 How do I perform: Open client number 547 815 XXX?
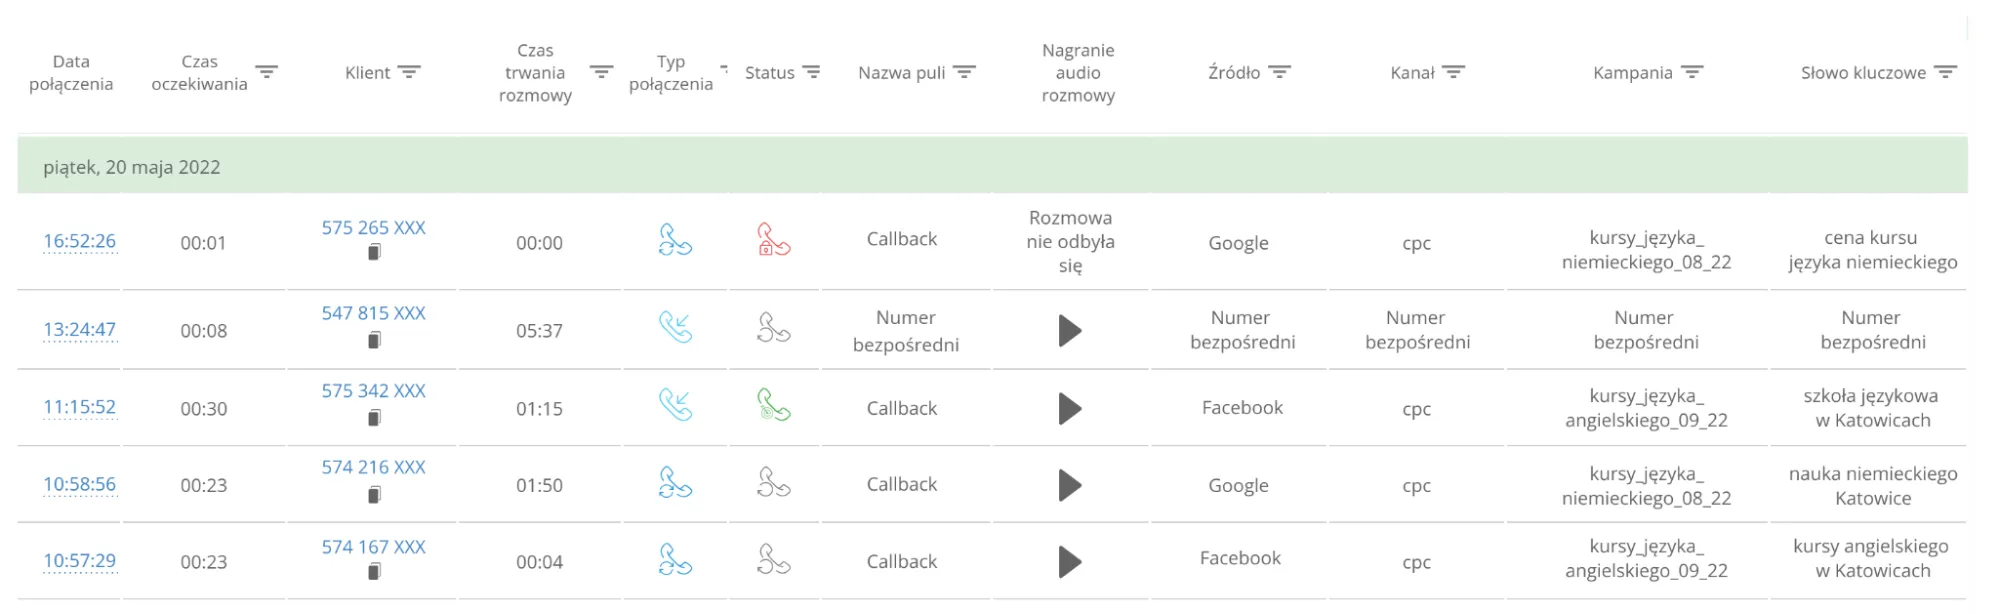(373, 313)
